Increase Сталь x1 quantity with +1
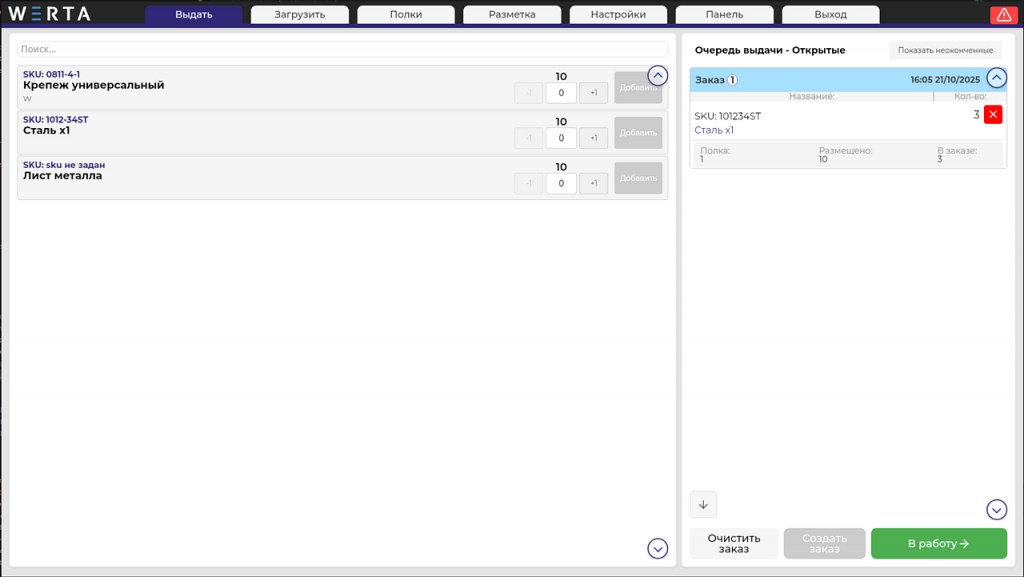Image resolution: width=1024 pixels, height=577 pixels. tap(593, 138)
